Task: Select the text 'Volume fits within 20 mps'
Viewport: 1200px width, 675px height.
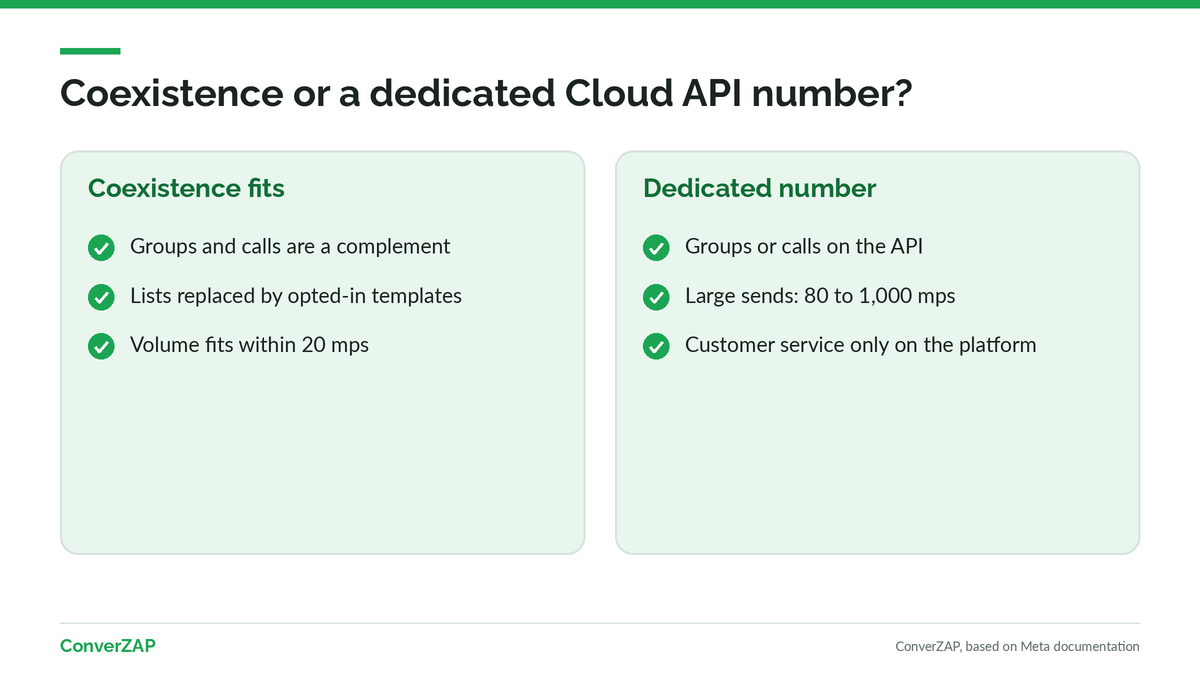Action: tap(249, 345)
